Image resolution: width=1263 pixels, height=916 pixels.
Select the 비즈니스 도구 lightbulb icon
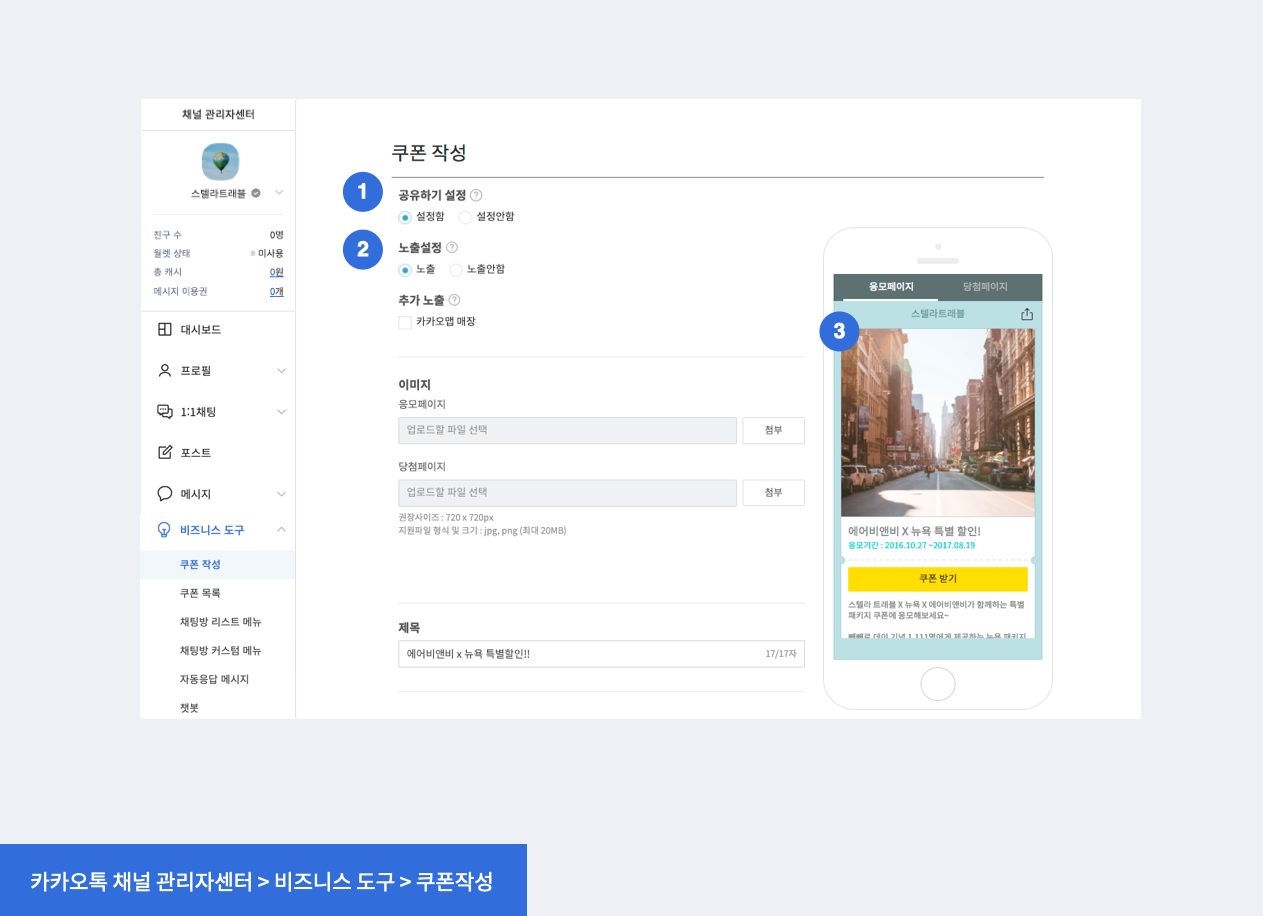tap(165, 530)
